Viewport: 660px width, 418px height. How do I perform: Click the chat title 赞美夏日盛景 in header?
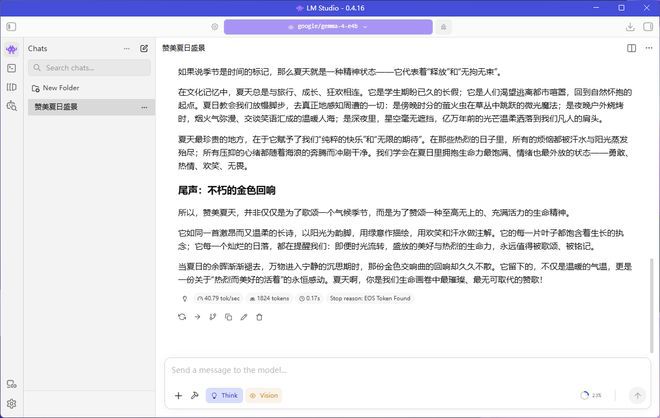[x=184, y=48]
